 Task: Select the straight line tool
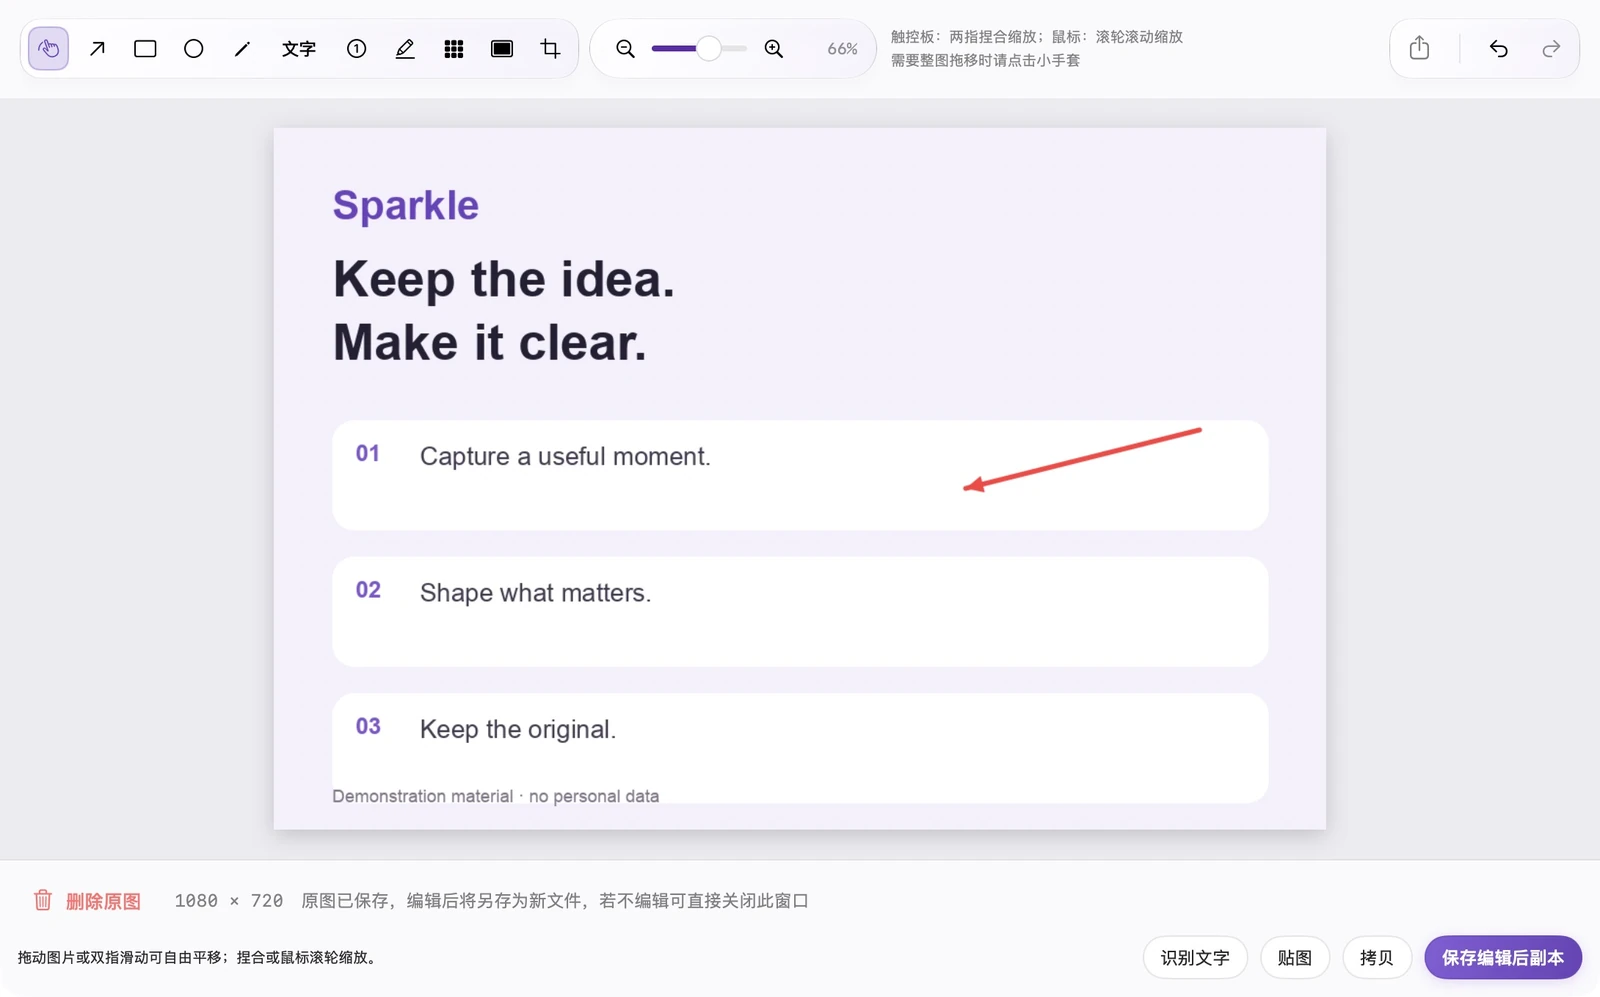coord(242,49)
